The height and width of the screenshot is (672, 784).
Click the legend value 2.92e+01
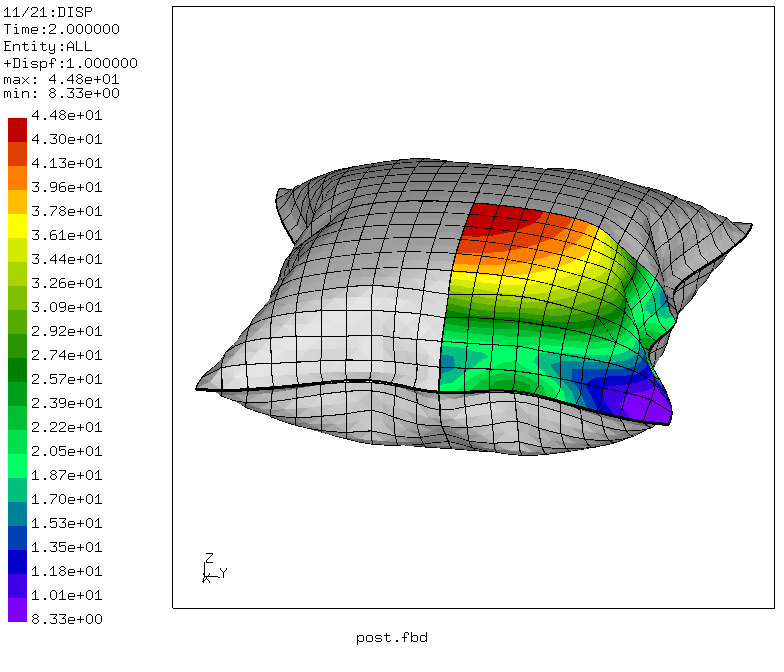click(66, 332)
